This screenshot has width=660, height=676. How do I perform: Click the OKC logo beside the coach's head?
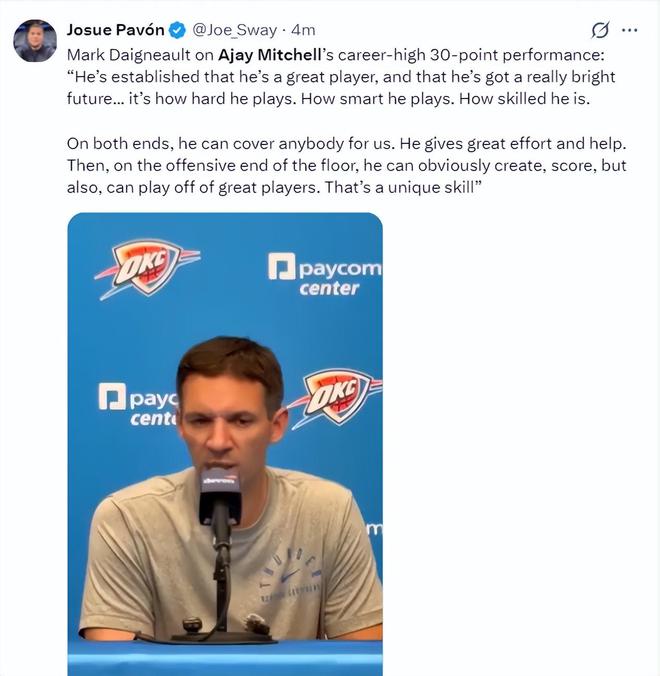coord(336,397)
